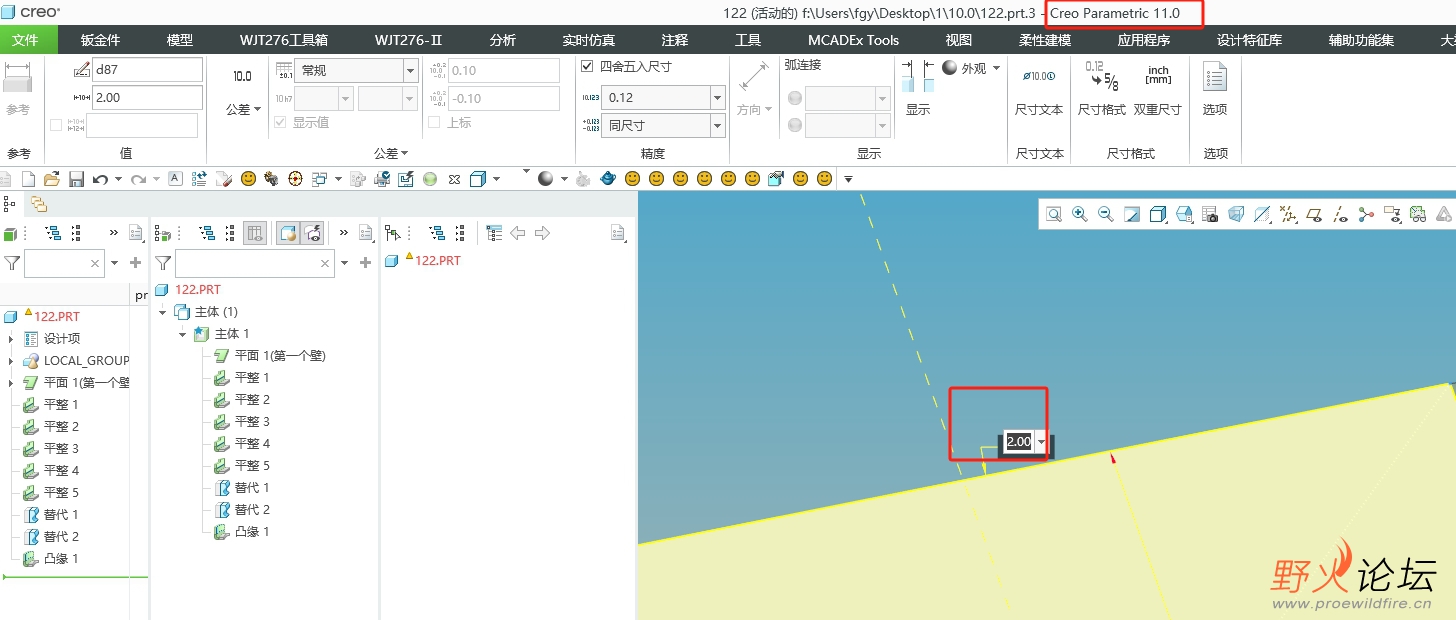Toggle the 四舍五入尺寸 checkbox
Screen dimensions: 1456x620
587,66
